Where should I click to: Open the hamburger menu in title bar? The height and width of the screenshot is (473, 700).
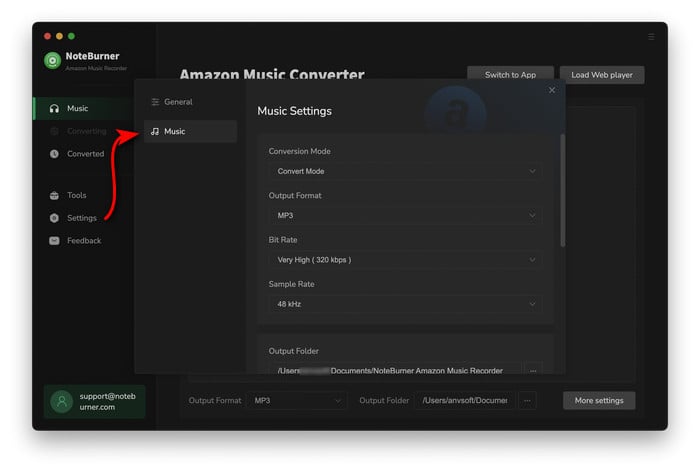[651, 37]
